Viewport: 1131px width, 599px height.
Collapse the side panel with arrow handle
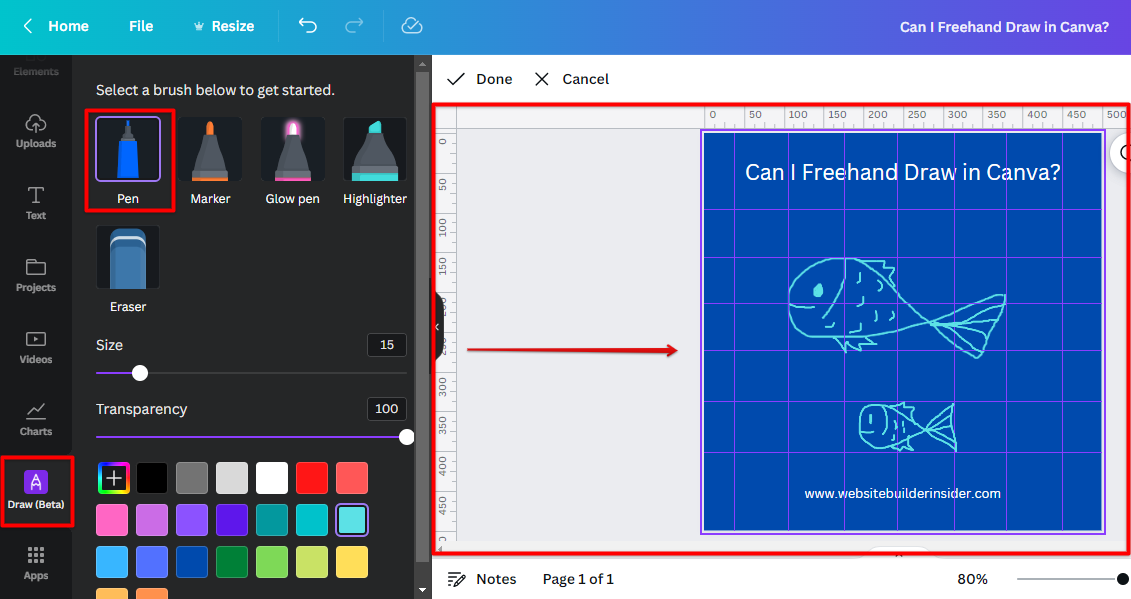pyautogui.click(x=436, y=327)
